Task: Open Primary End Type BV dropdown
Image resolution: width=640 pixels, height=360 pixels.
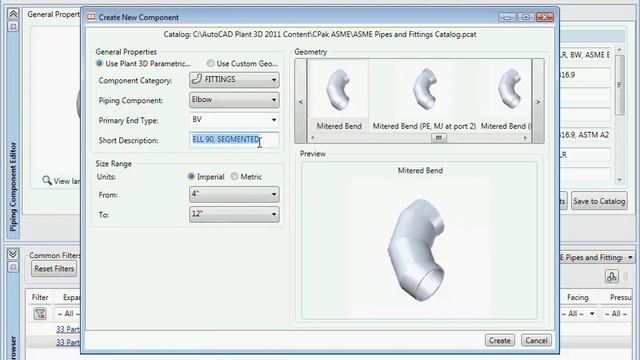Action: 234,120
